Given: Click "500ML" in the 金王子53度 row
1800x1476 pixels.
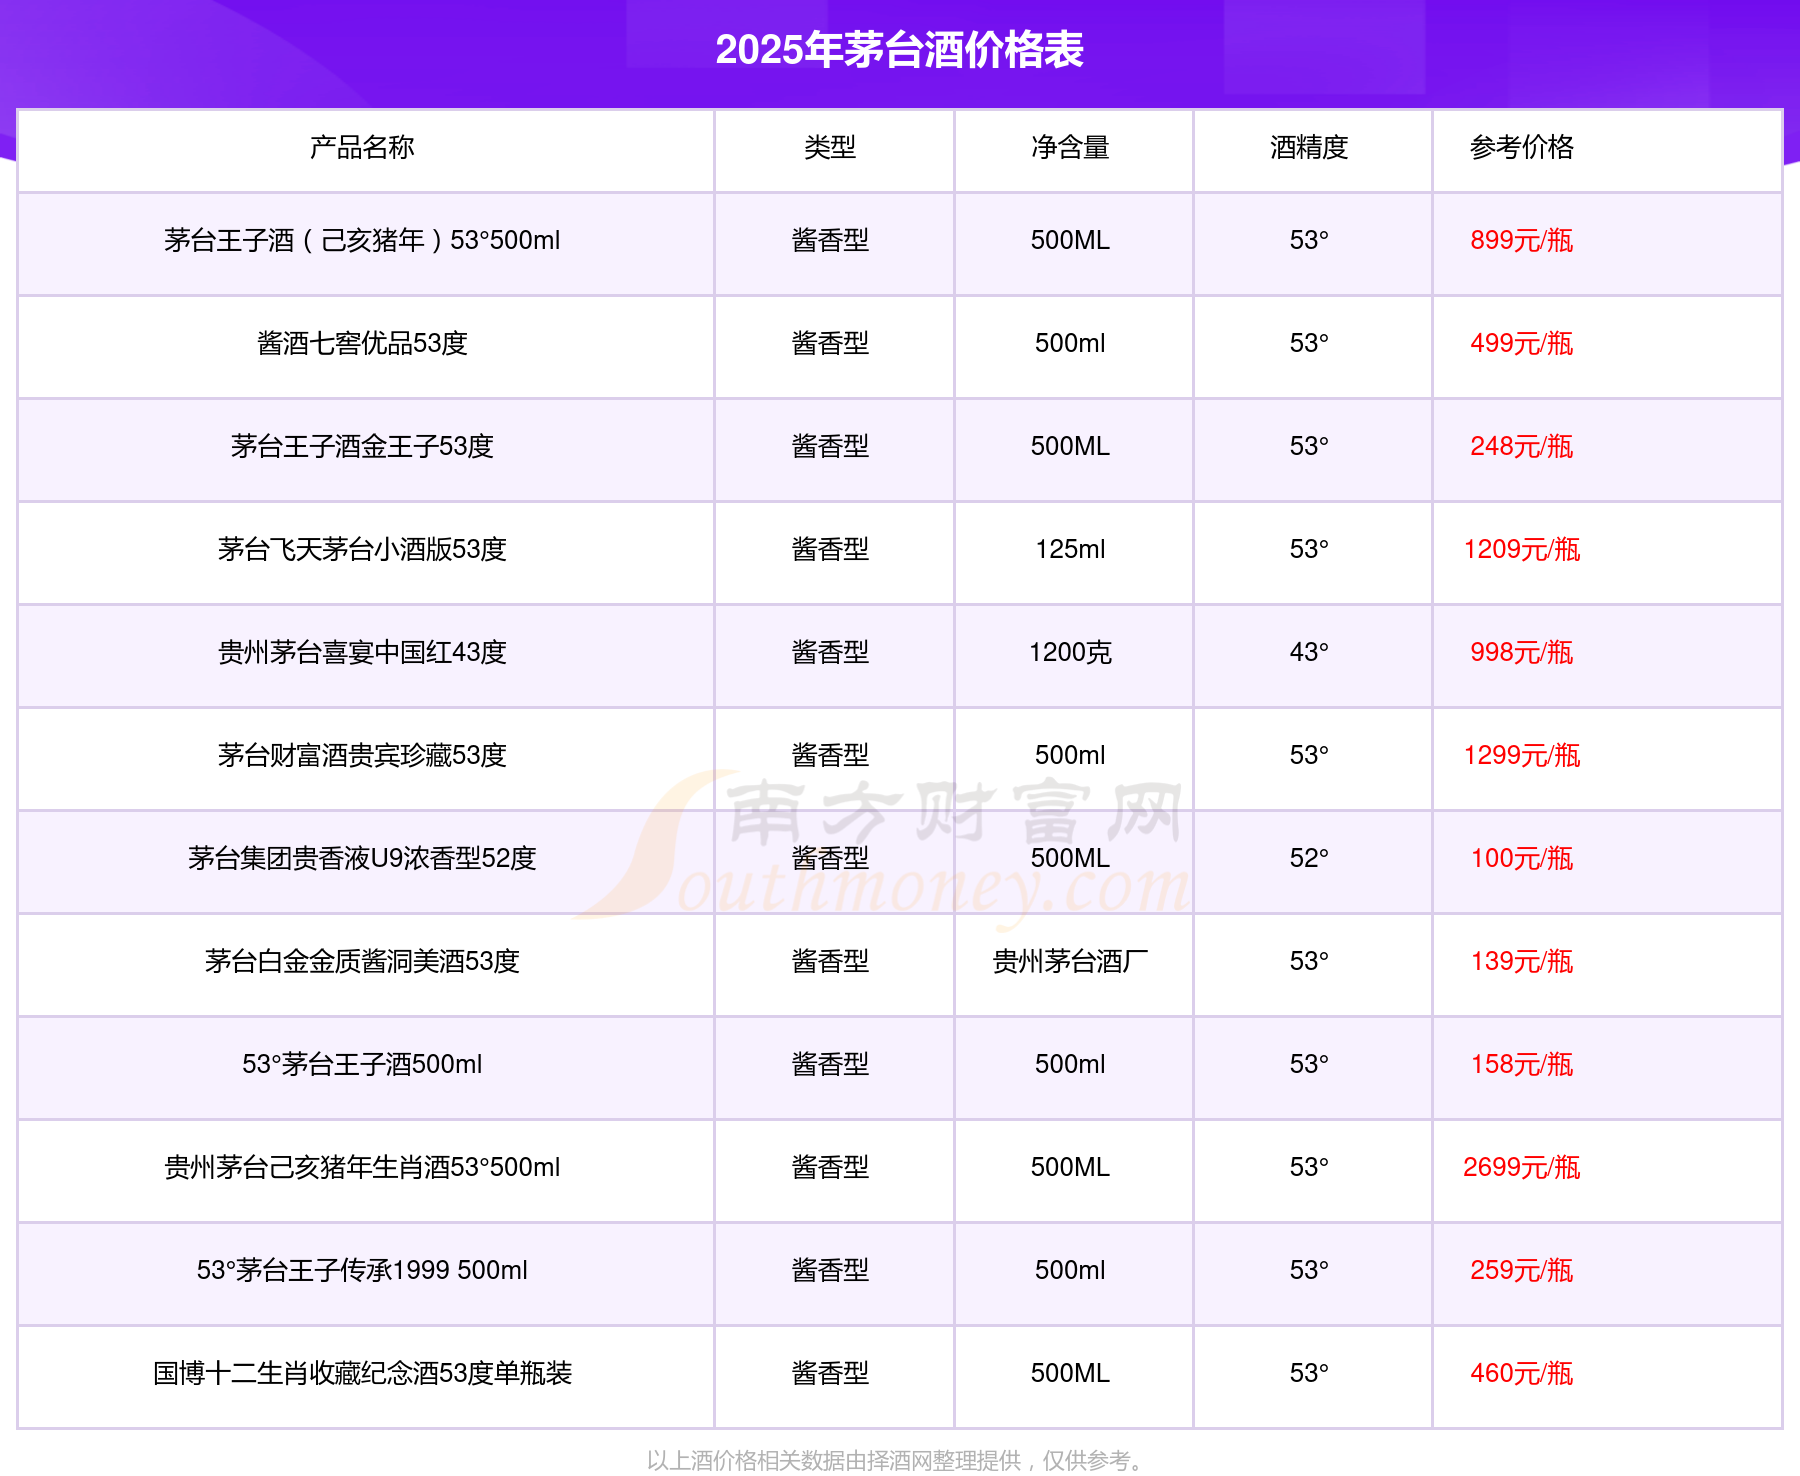Looking at the screenshot, I should (x=1070, y=446).
